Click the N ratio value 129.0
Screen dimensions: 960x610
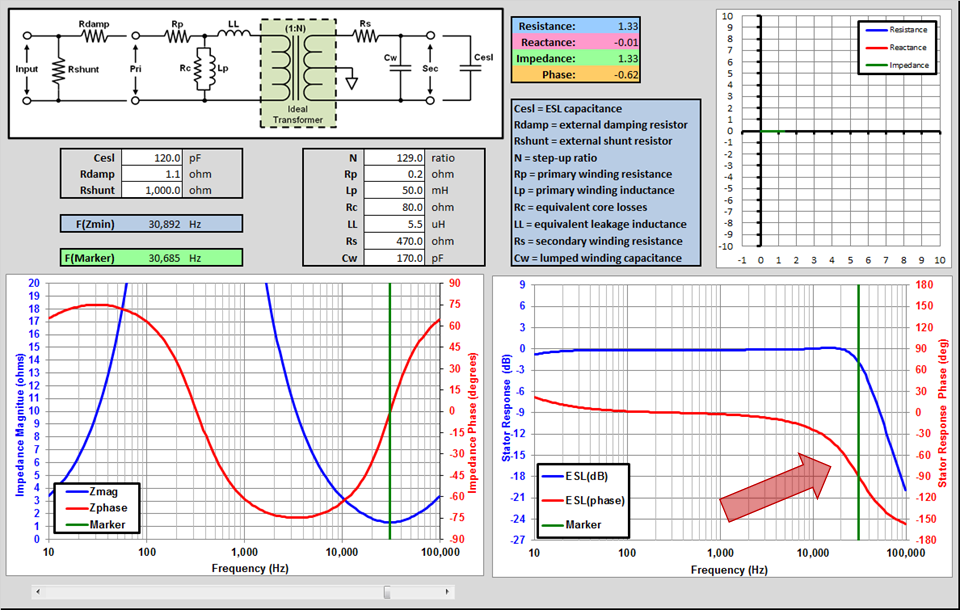pyautogui.click(x=394, y=158)
